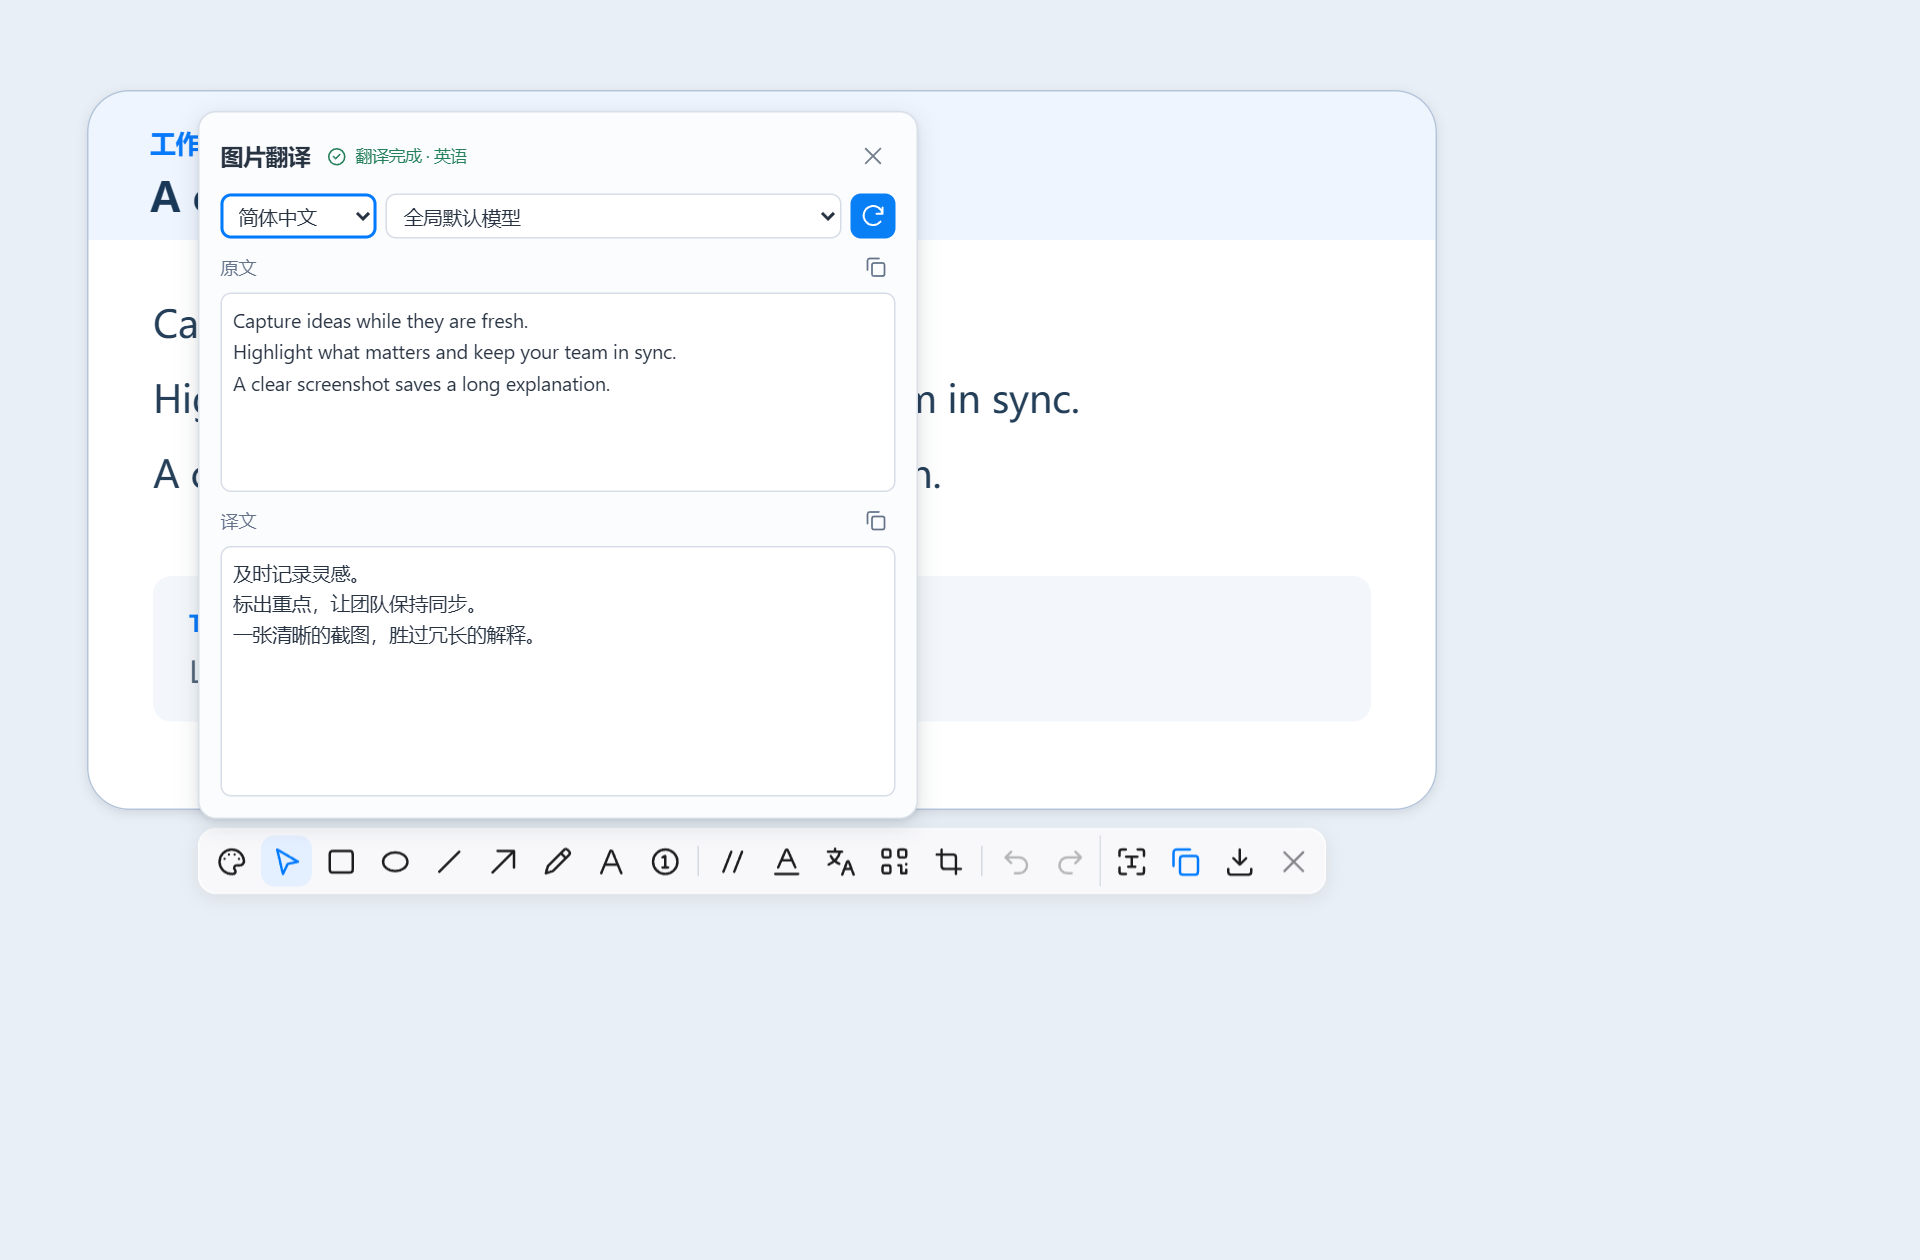The height and width of the screenshot is (1260, 1920).
Task: Click the line 'Capture ideas while they are fresh.'
Action: (x=381, y=321)
